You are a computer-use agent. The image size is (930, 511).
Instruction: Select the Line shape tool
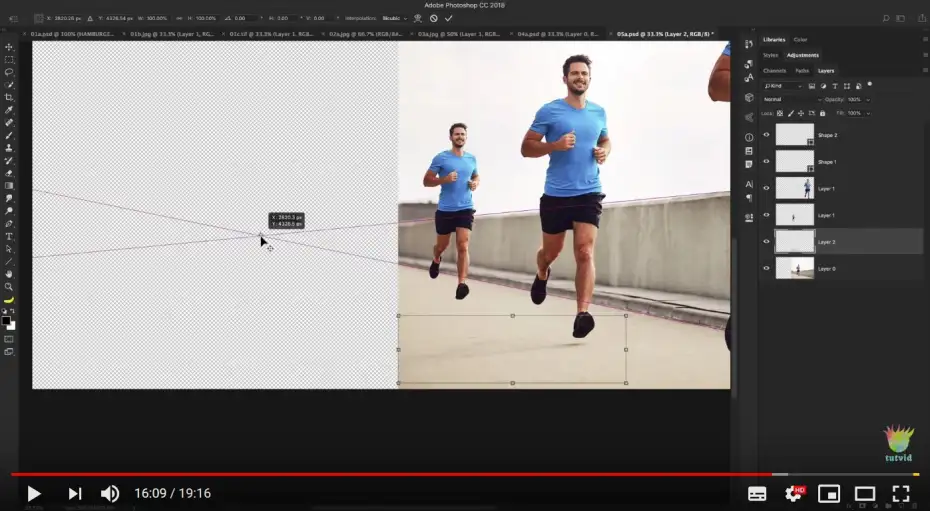(9, 261)
